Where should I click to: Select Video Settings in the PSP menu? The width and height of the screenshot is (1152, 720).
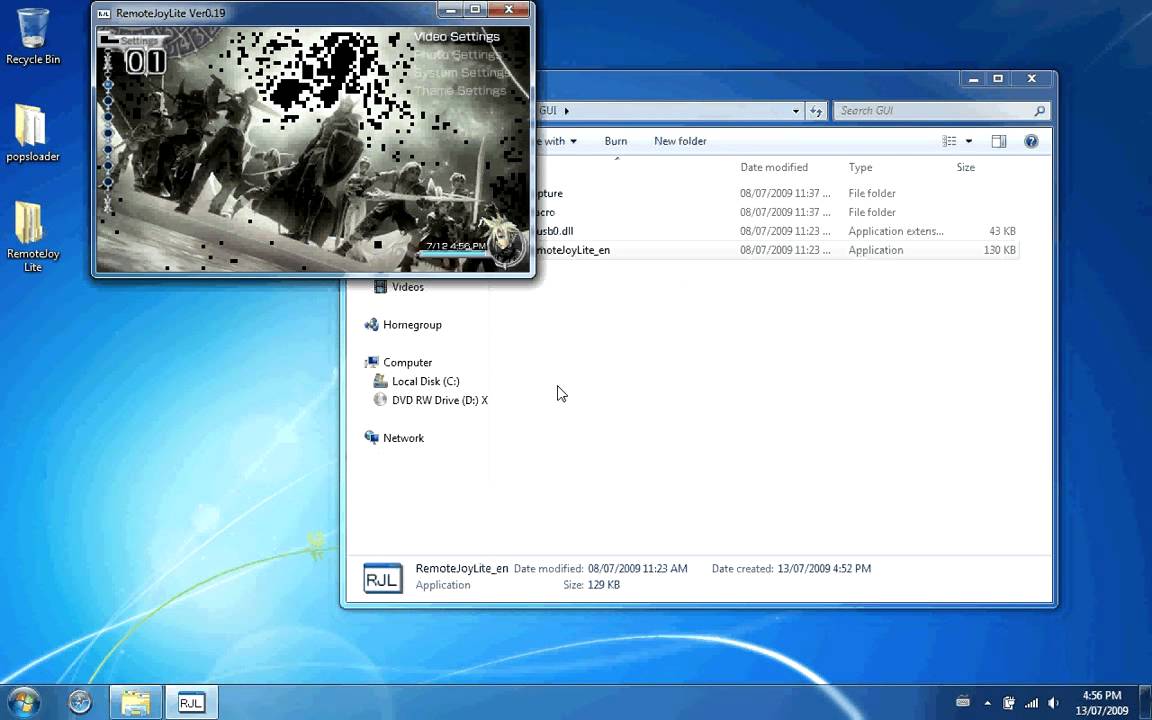[x=456, y=37]
